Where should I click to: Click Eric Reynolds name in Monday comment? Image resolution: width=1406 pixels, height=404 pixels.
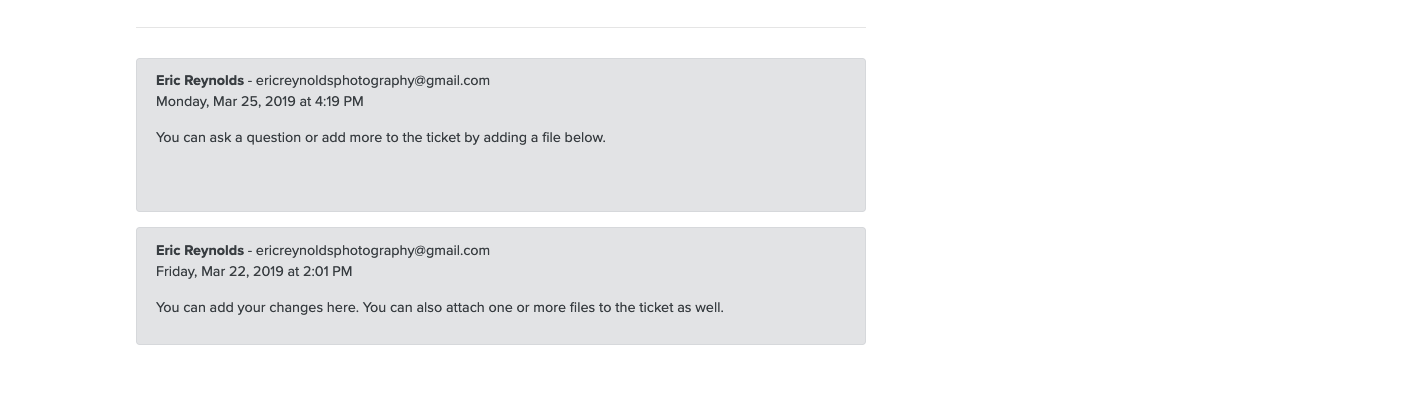[200, 81]
